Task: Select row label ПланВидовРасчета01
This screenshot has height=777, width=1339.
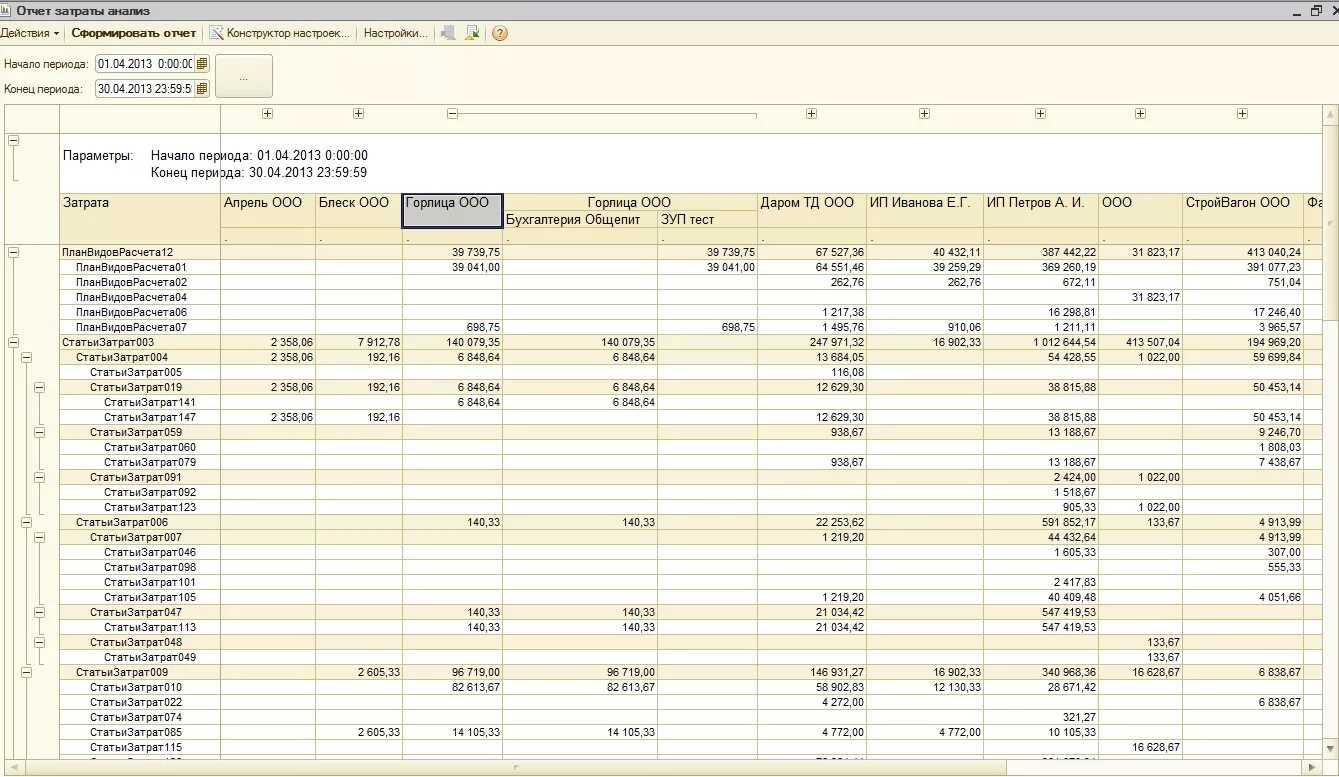Action: click(x=131, y=268)
